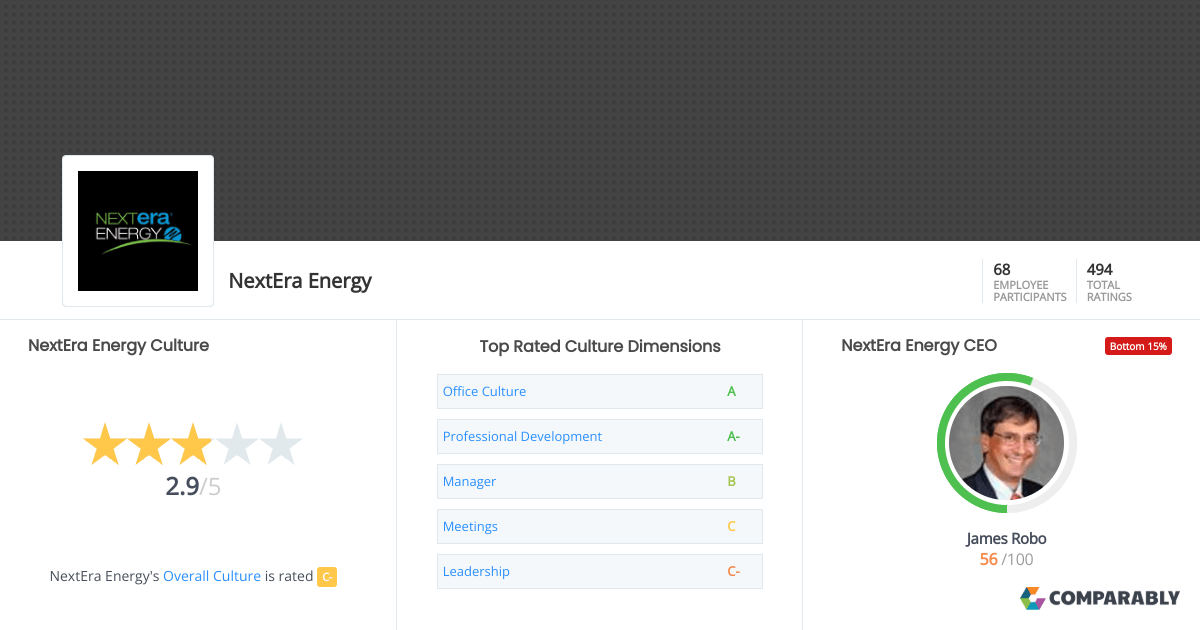Click the fifth gray rating star
Image resolution: width=1200 pixels, height=630 pixels.
tap(281, 445)
